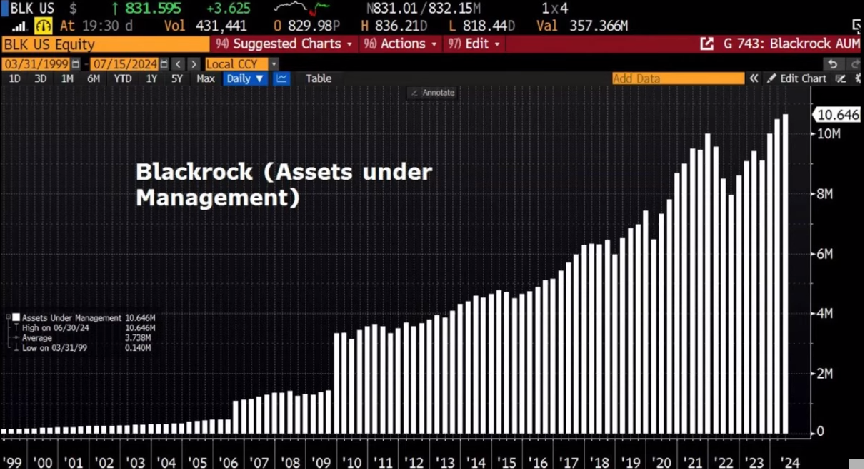Click Edit Chart label
This screenshot has width=864, height=469.
803,79
